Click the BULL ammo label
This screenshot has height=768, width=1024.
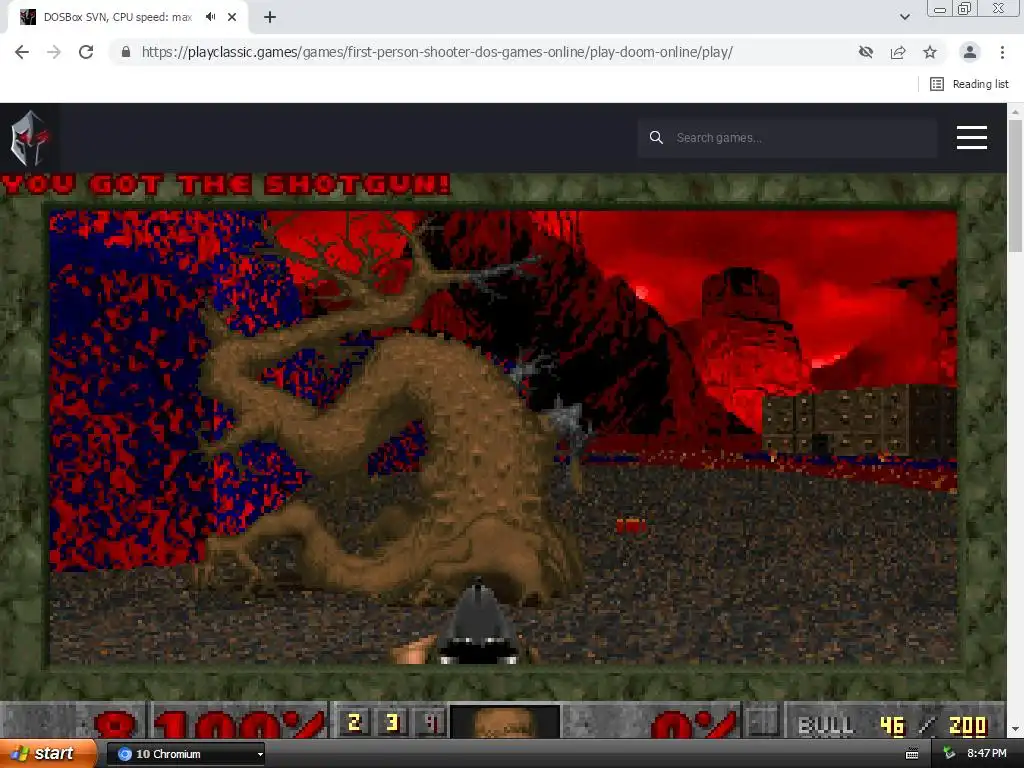pos(825,726)
